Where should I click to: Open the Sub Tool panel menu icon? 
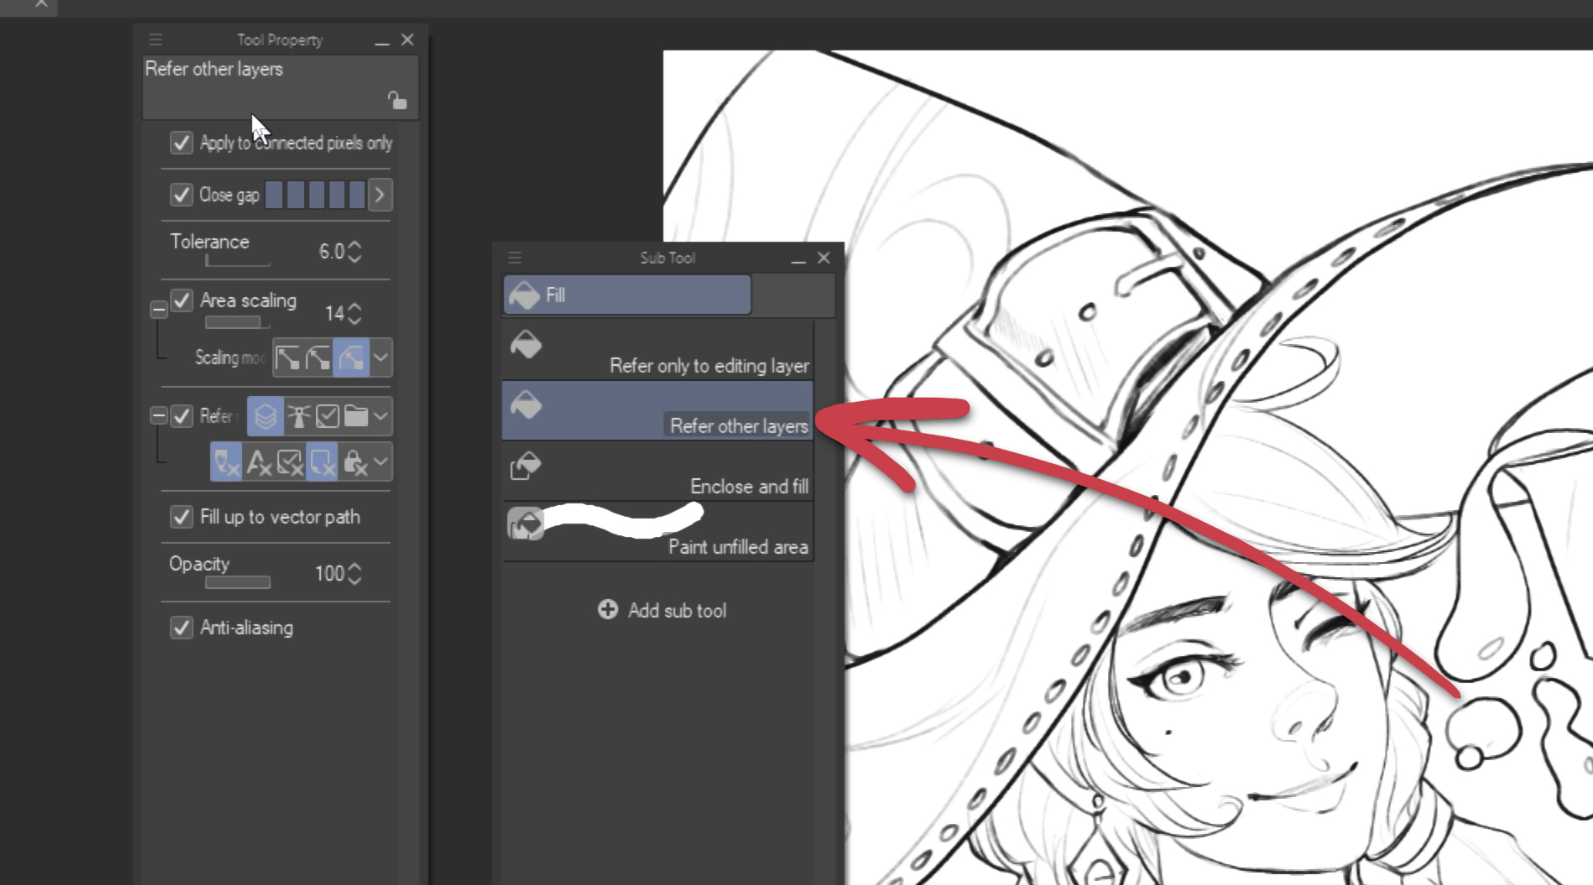[x=515, y=258]
